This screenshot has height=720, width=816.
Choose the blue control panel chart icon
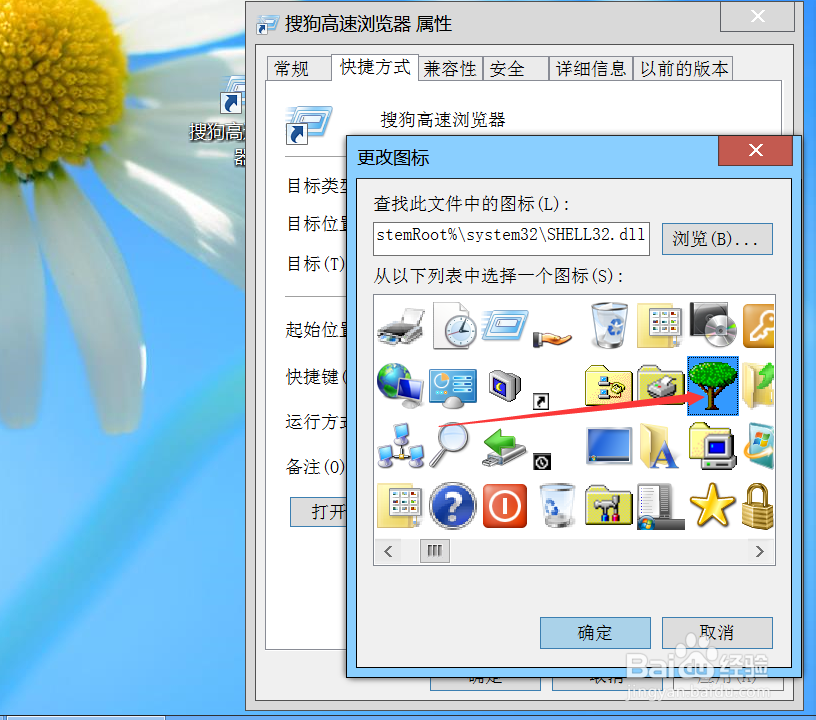[453, 389]
